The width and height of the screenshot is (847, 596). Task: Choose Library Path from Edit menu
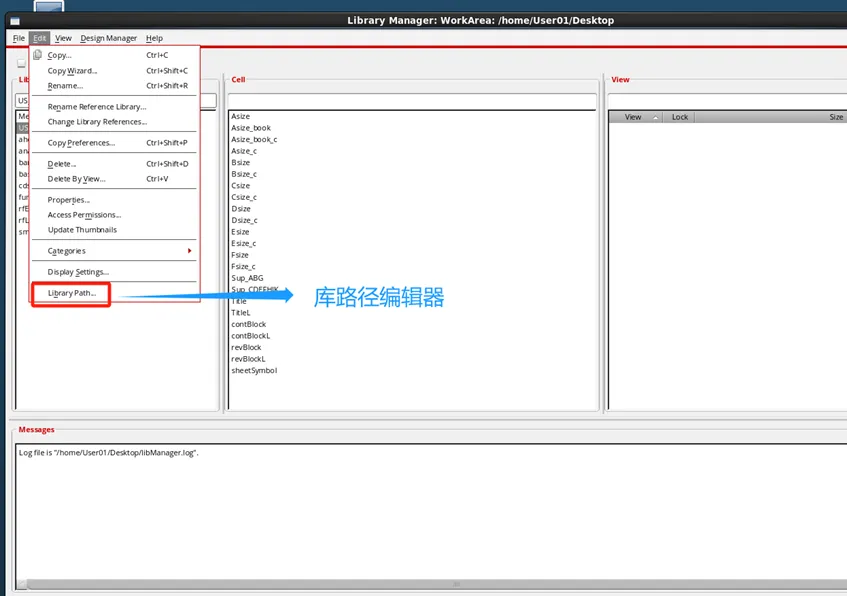click(x=72, y=293)
